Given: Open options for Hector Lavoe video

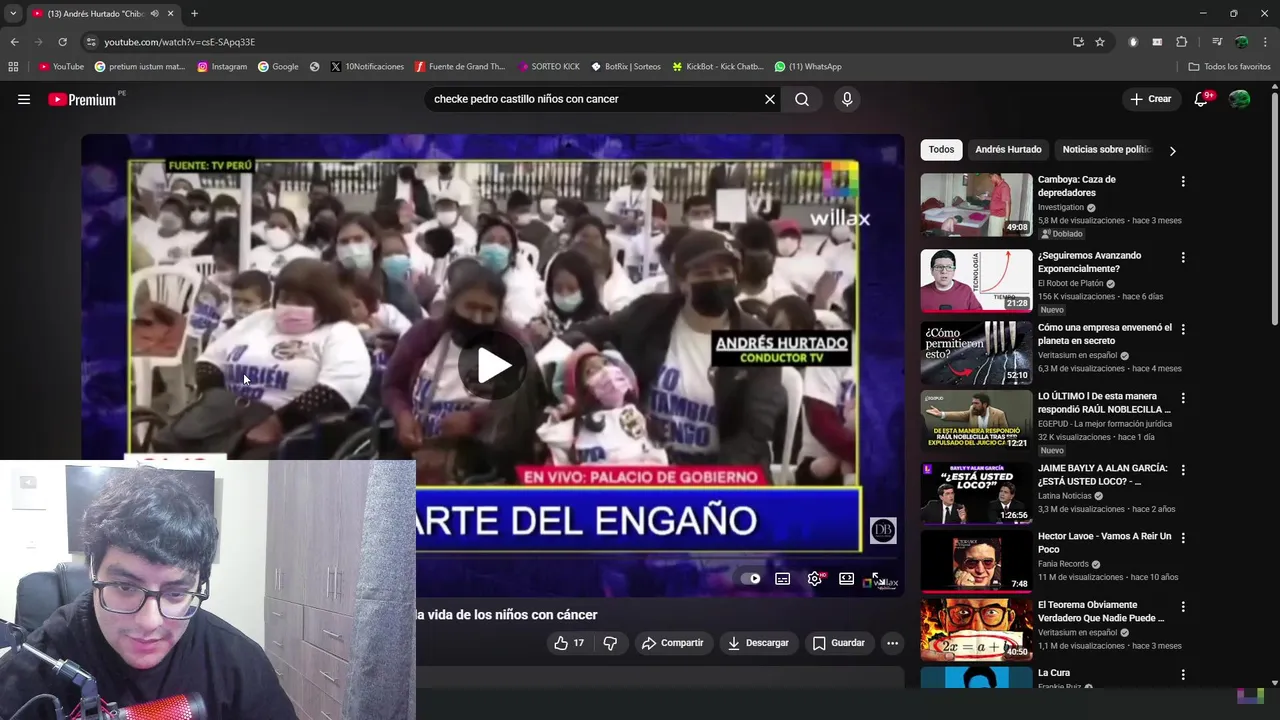Looking at the screenshot, I should 1183,538.
